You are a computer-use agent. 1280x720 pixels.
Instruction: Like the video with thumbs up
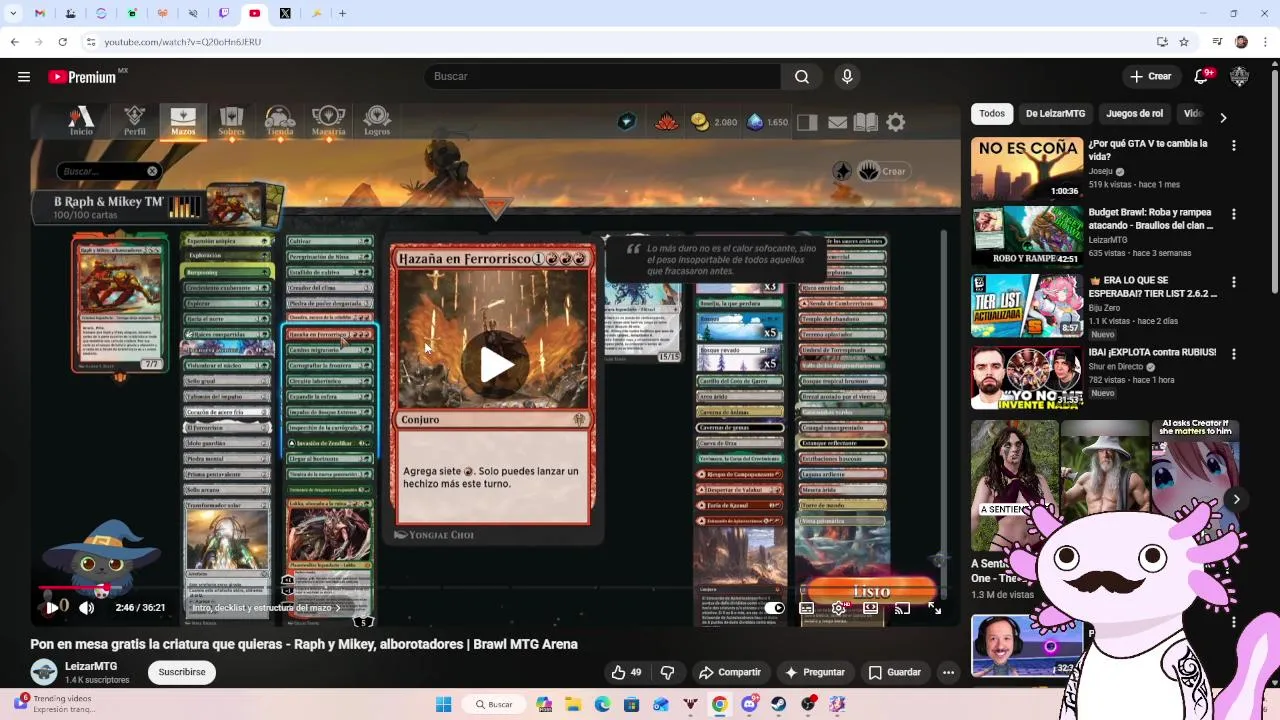627,672
